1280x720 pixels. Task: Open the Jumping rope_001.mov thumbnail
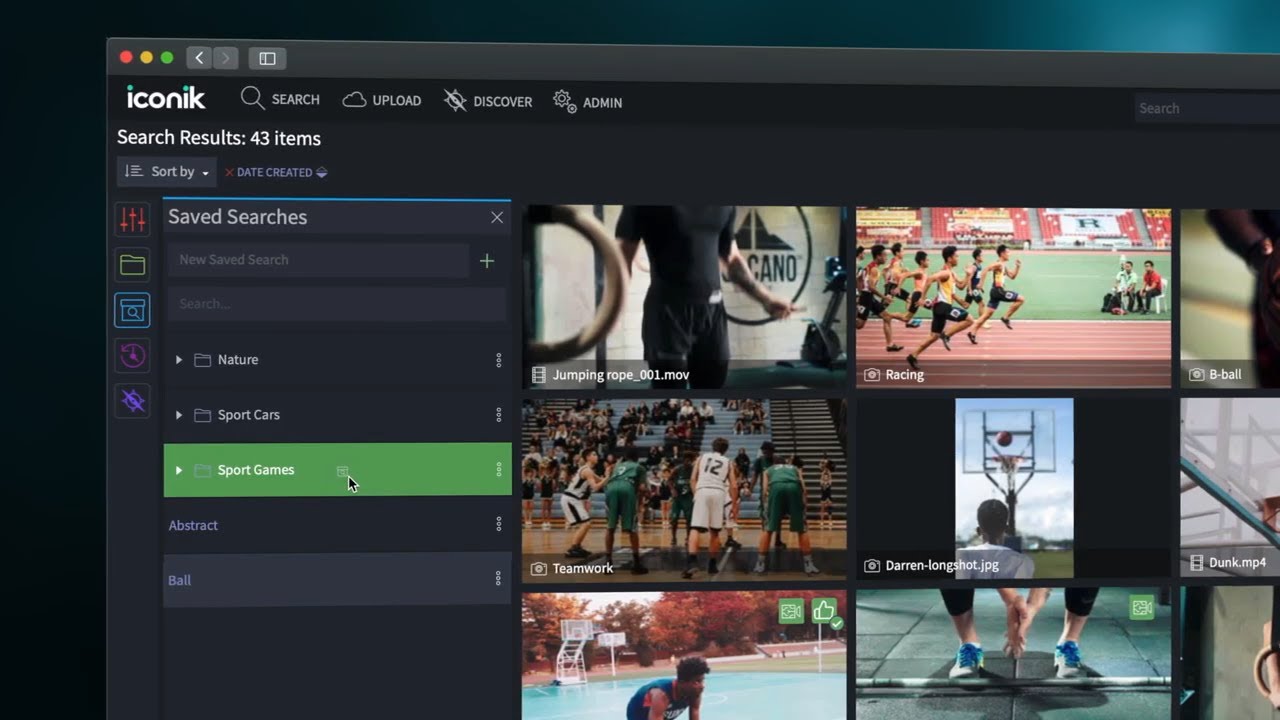684,297
